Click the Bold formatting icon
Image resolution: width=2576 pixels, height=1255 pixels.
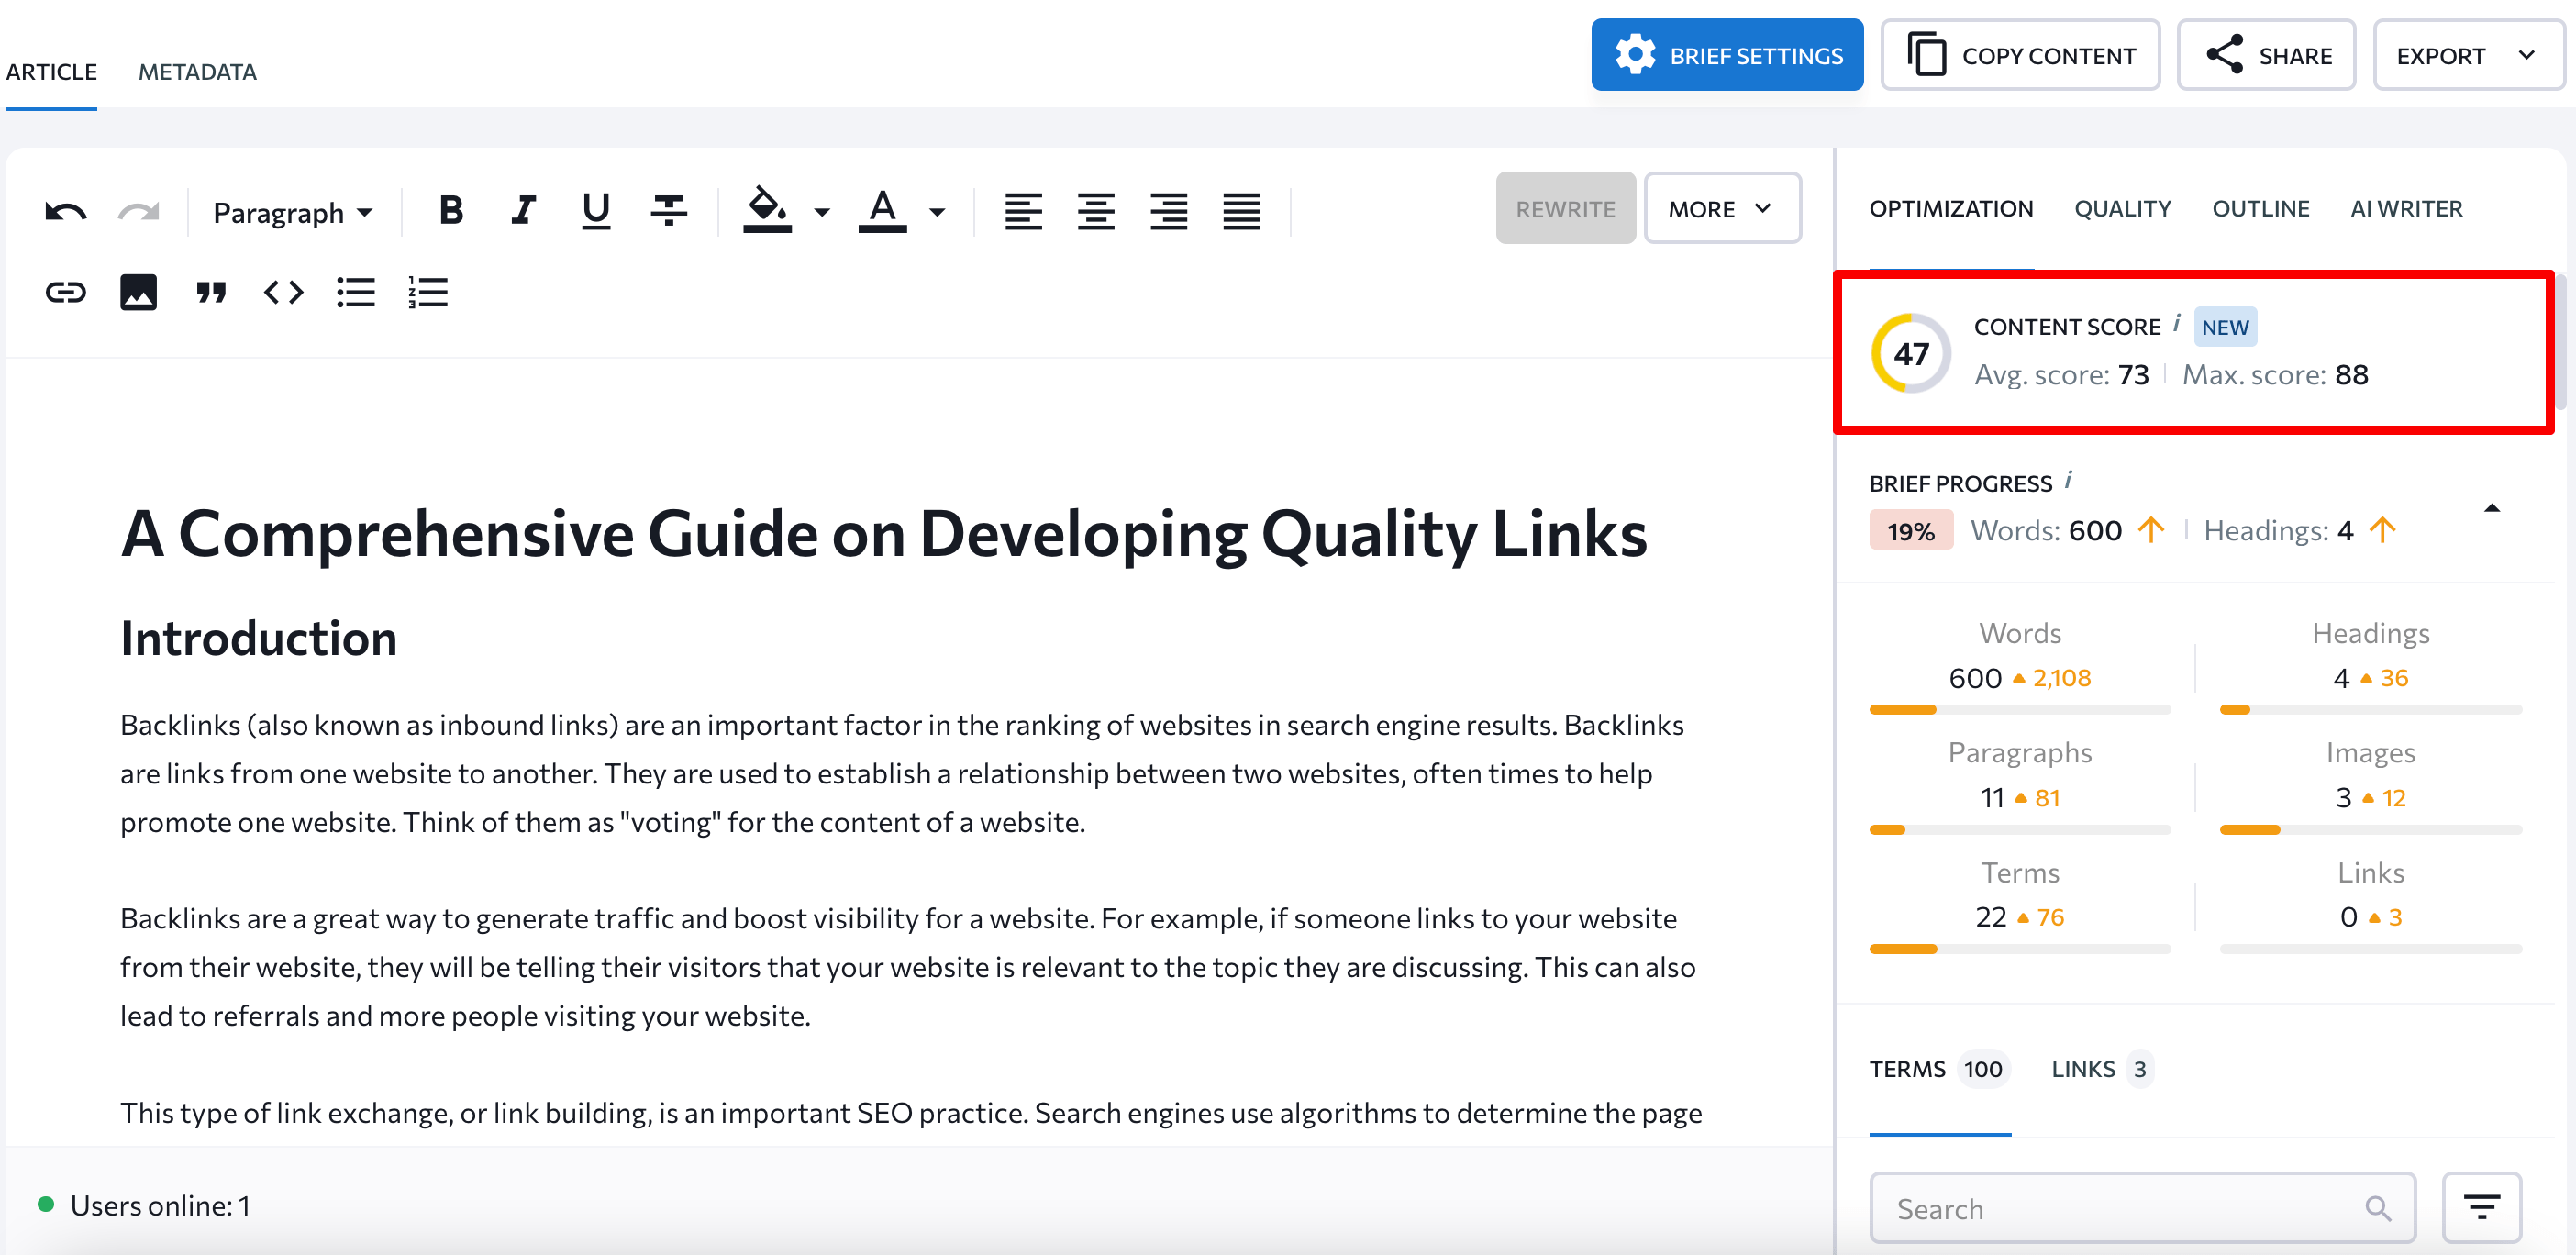pos(450,210)
